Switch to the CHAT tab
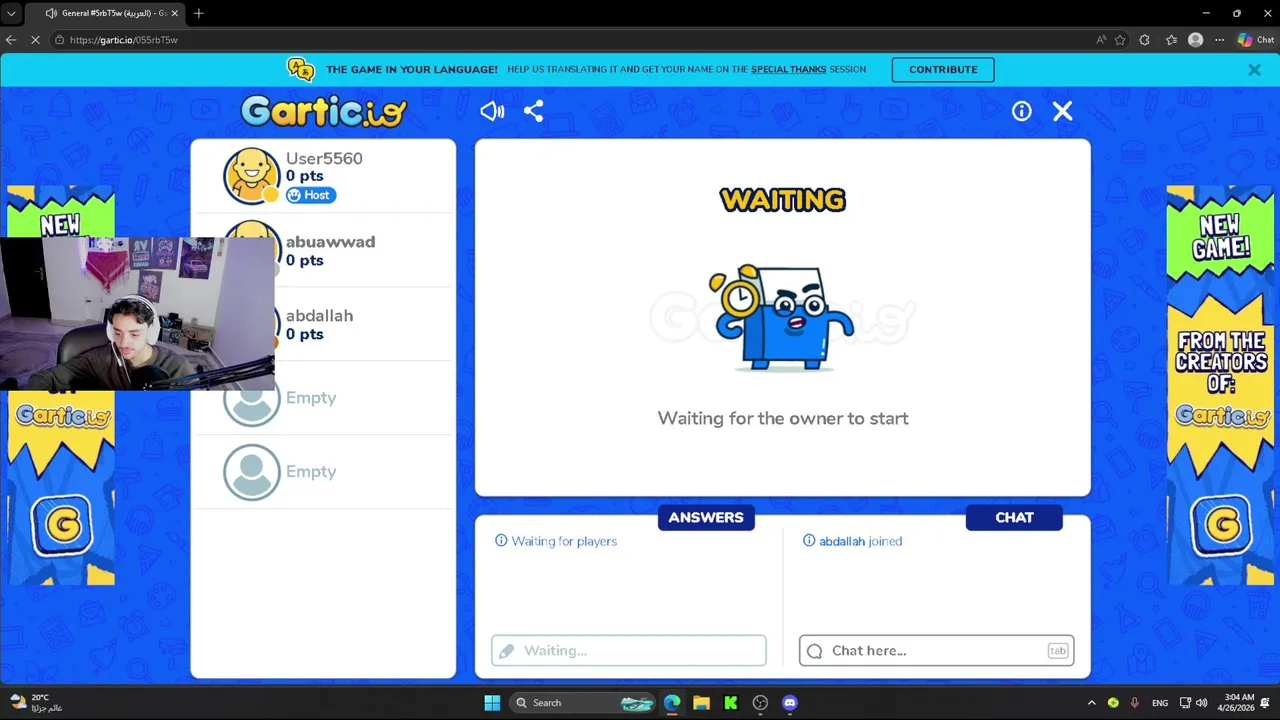Image resolution: width=1280 pixels, height=720 pixels. (x=1014, y=517)
